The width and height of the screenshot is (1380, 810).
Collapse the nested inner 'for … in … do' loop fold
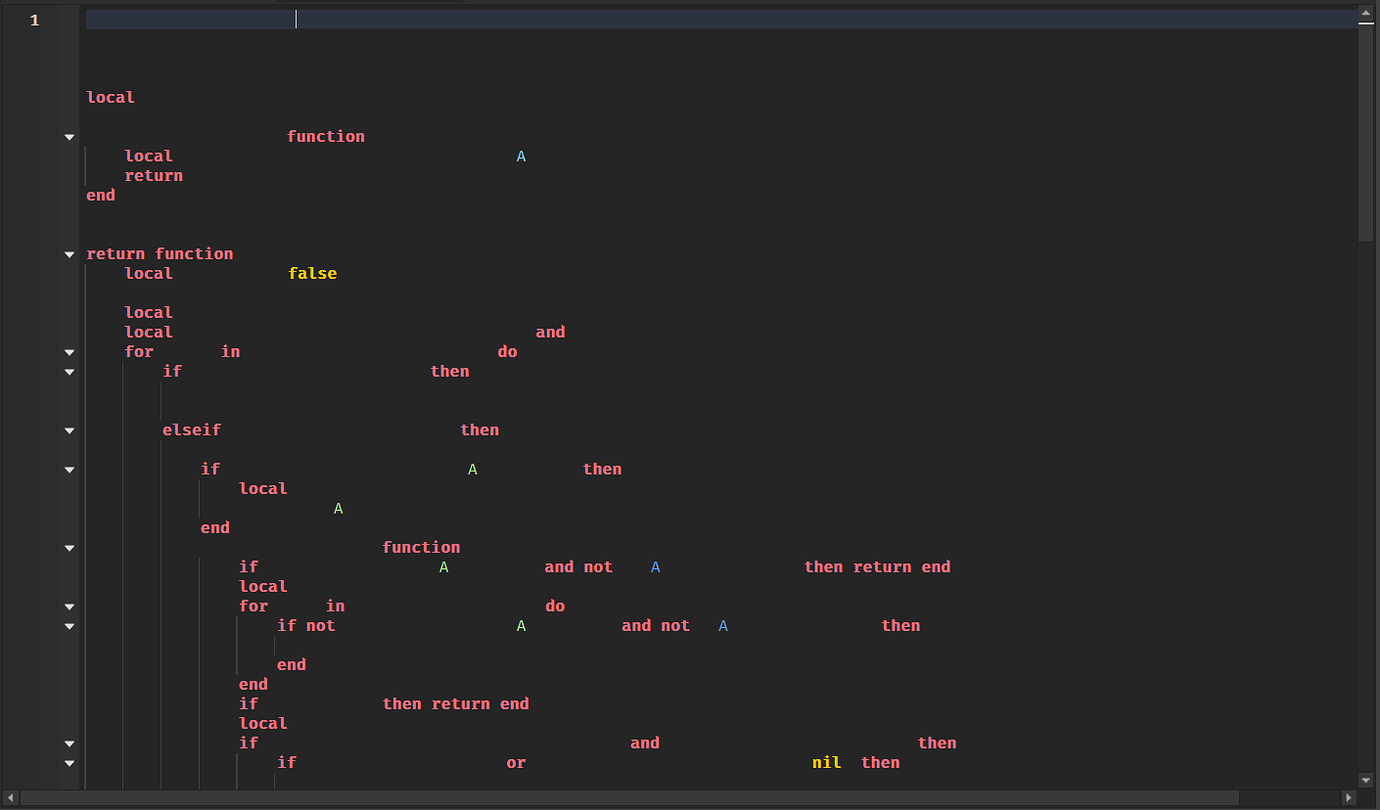[69, 606]
